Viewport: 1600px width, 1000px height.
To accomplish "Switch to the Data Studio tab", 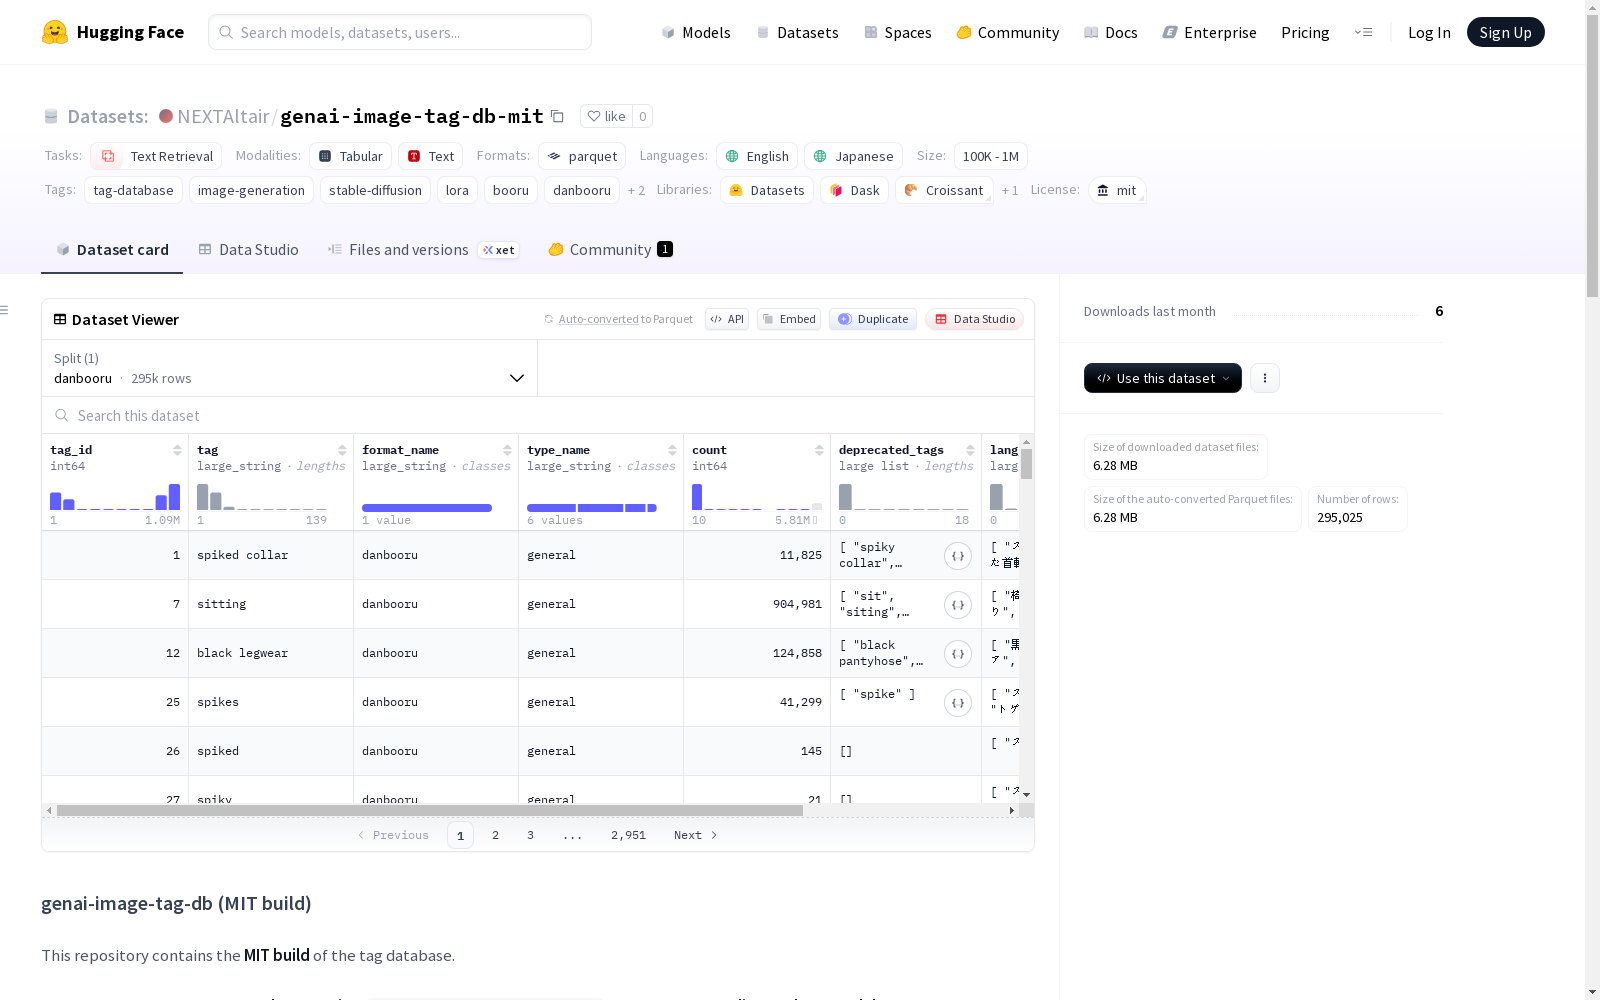I will (248, 250).
